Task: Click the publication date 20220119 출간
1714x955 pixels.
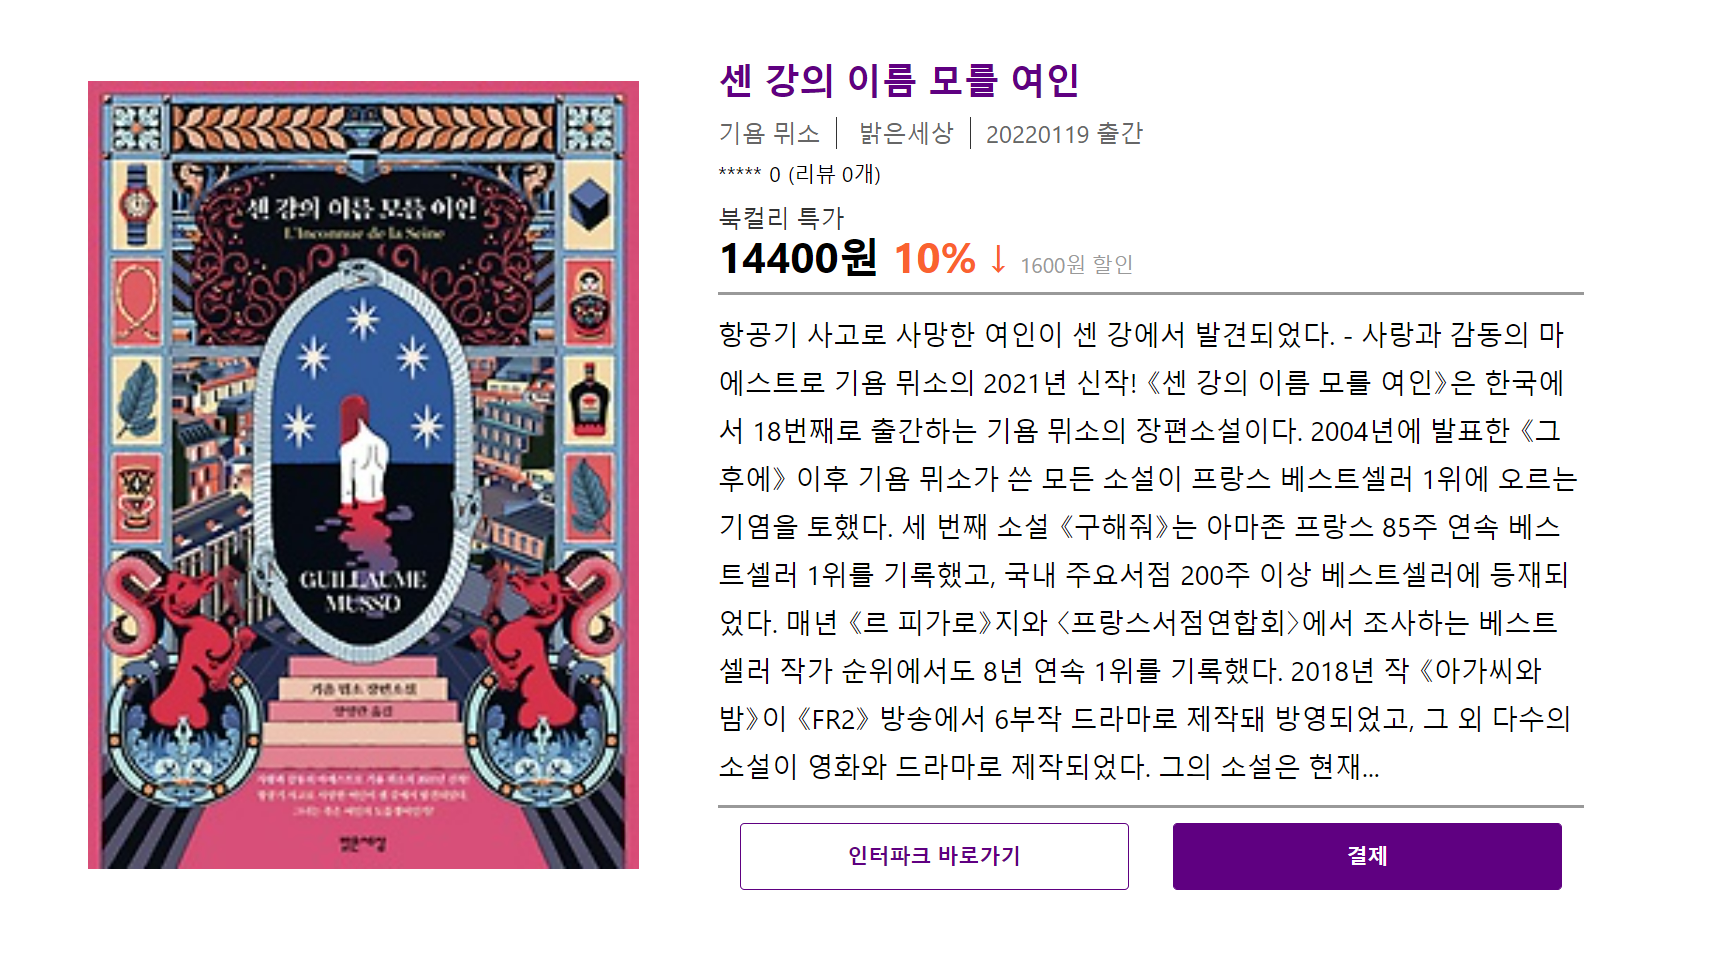Action: tap(1064, 134)
